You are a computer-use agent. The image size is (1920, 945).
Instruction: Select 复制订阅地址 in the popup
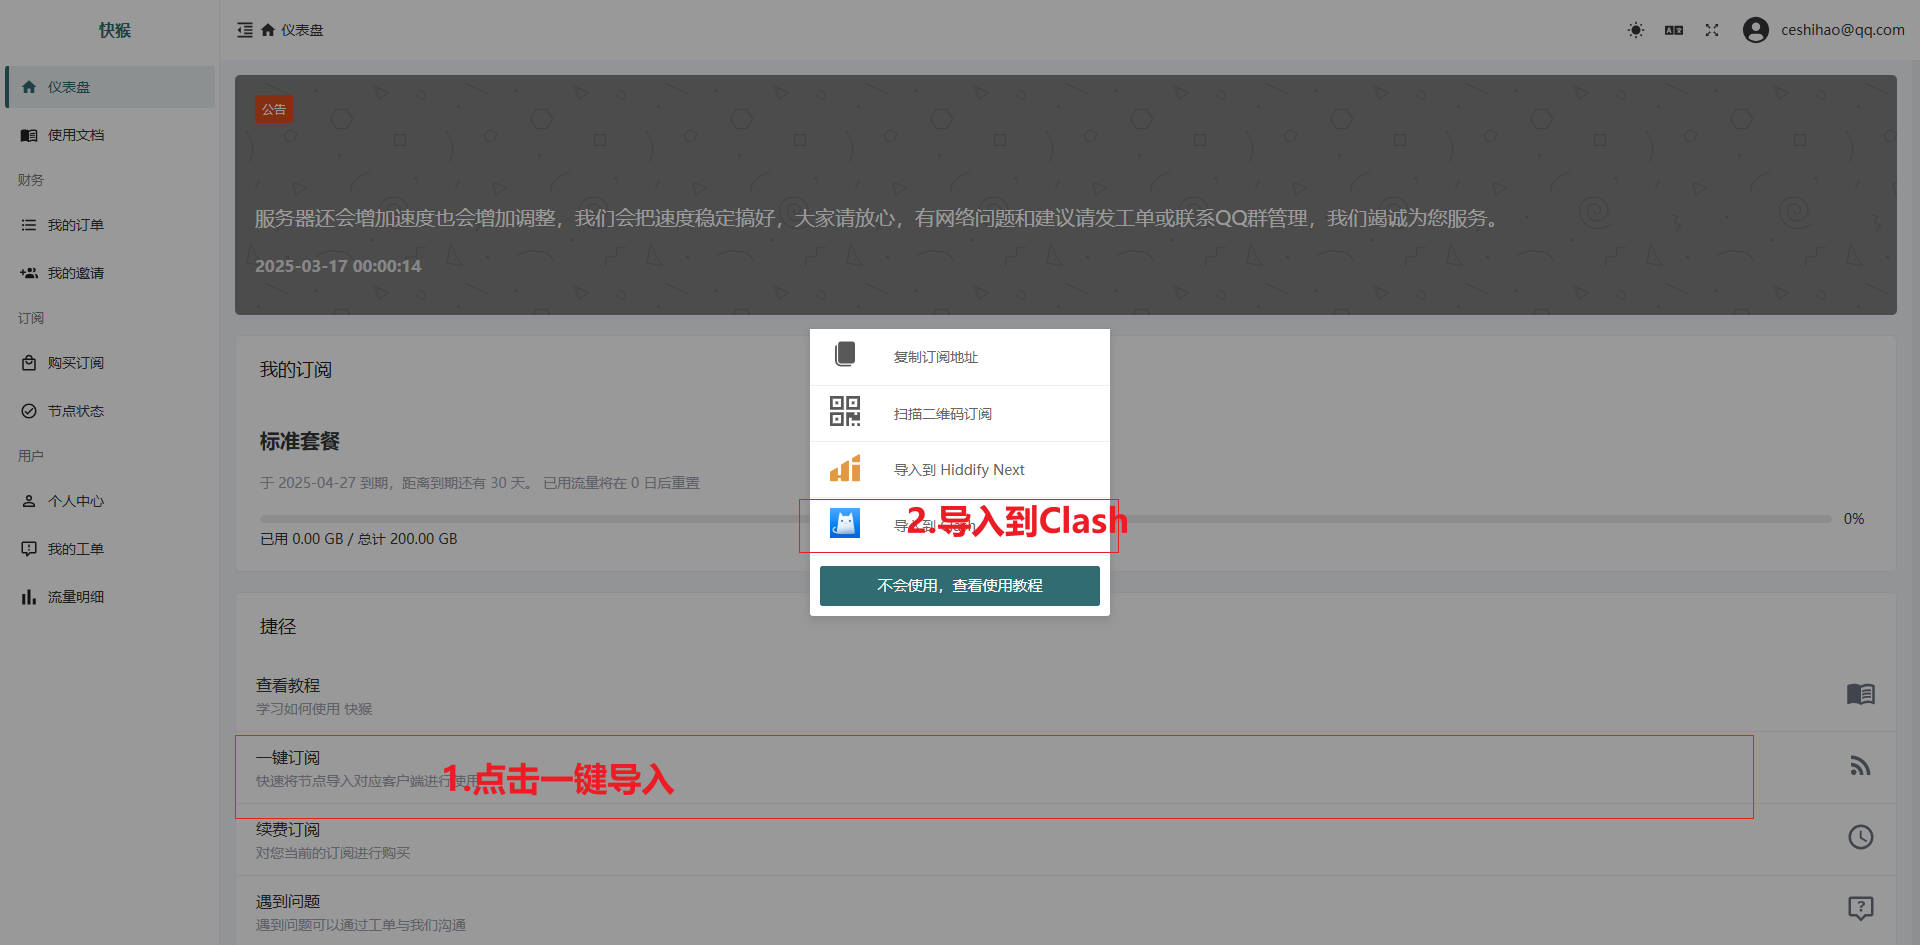click(x=960, y=357)
